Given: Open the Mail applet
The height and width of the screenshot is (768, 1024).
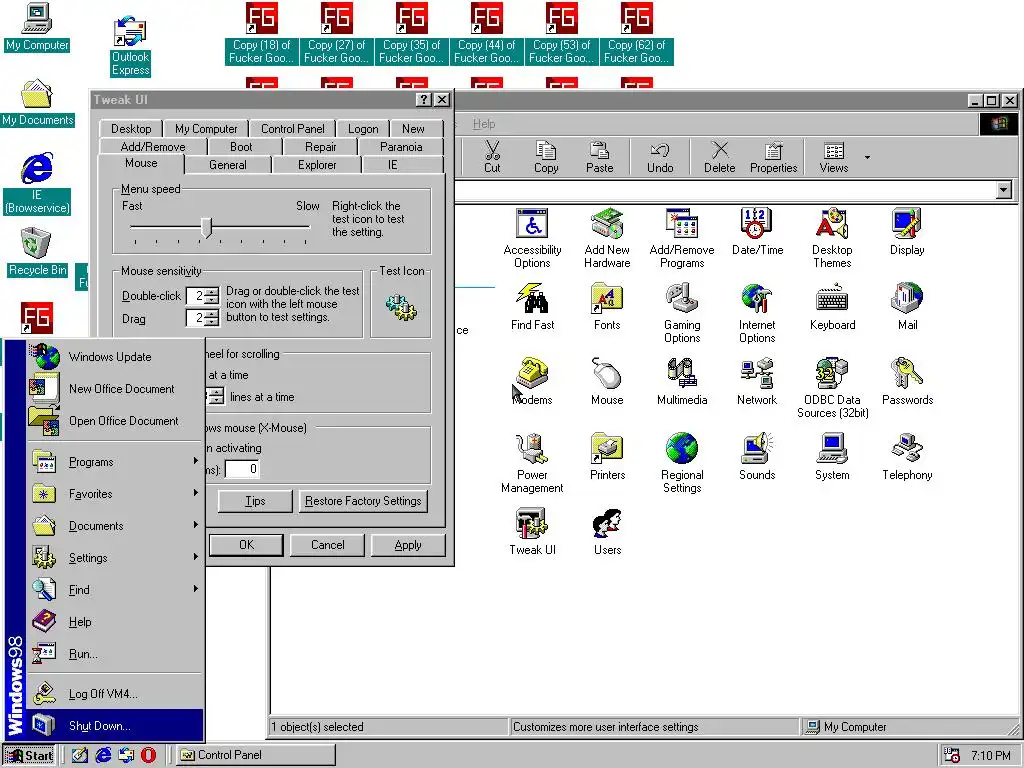Looking at the screenshot, I should pyautogui.click(x=906, y=307).
